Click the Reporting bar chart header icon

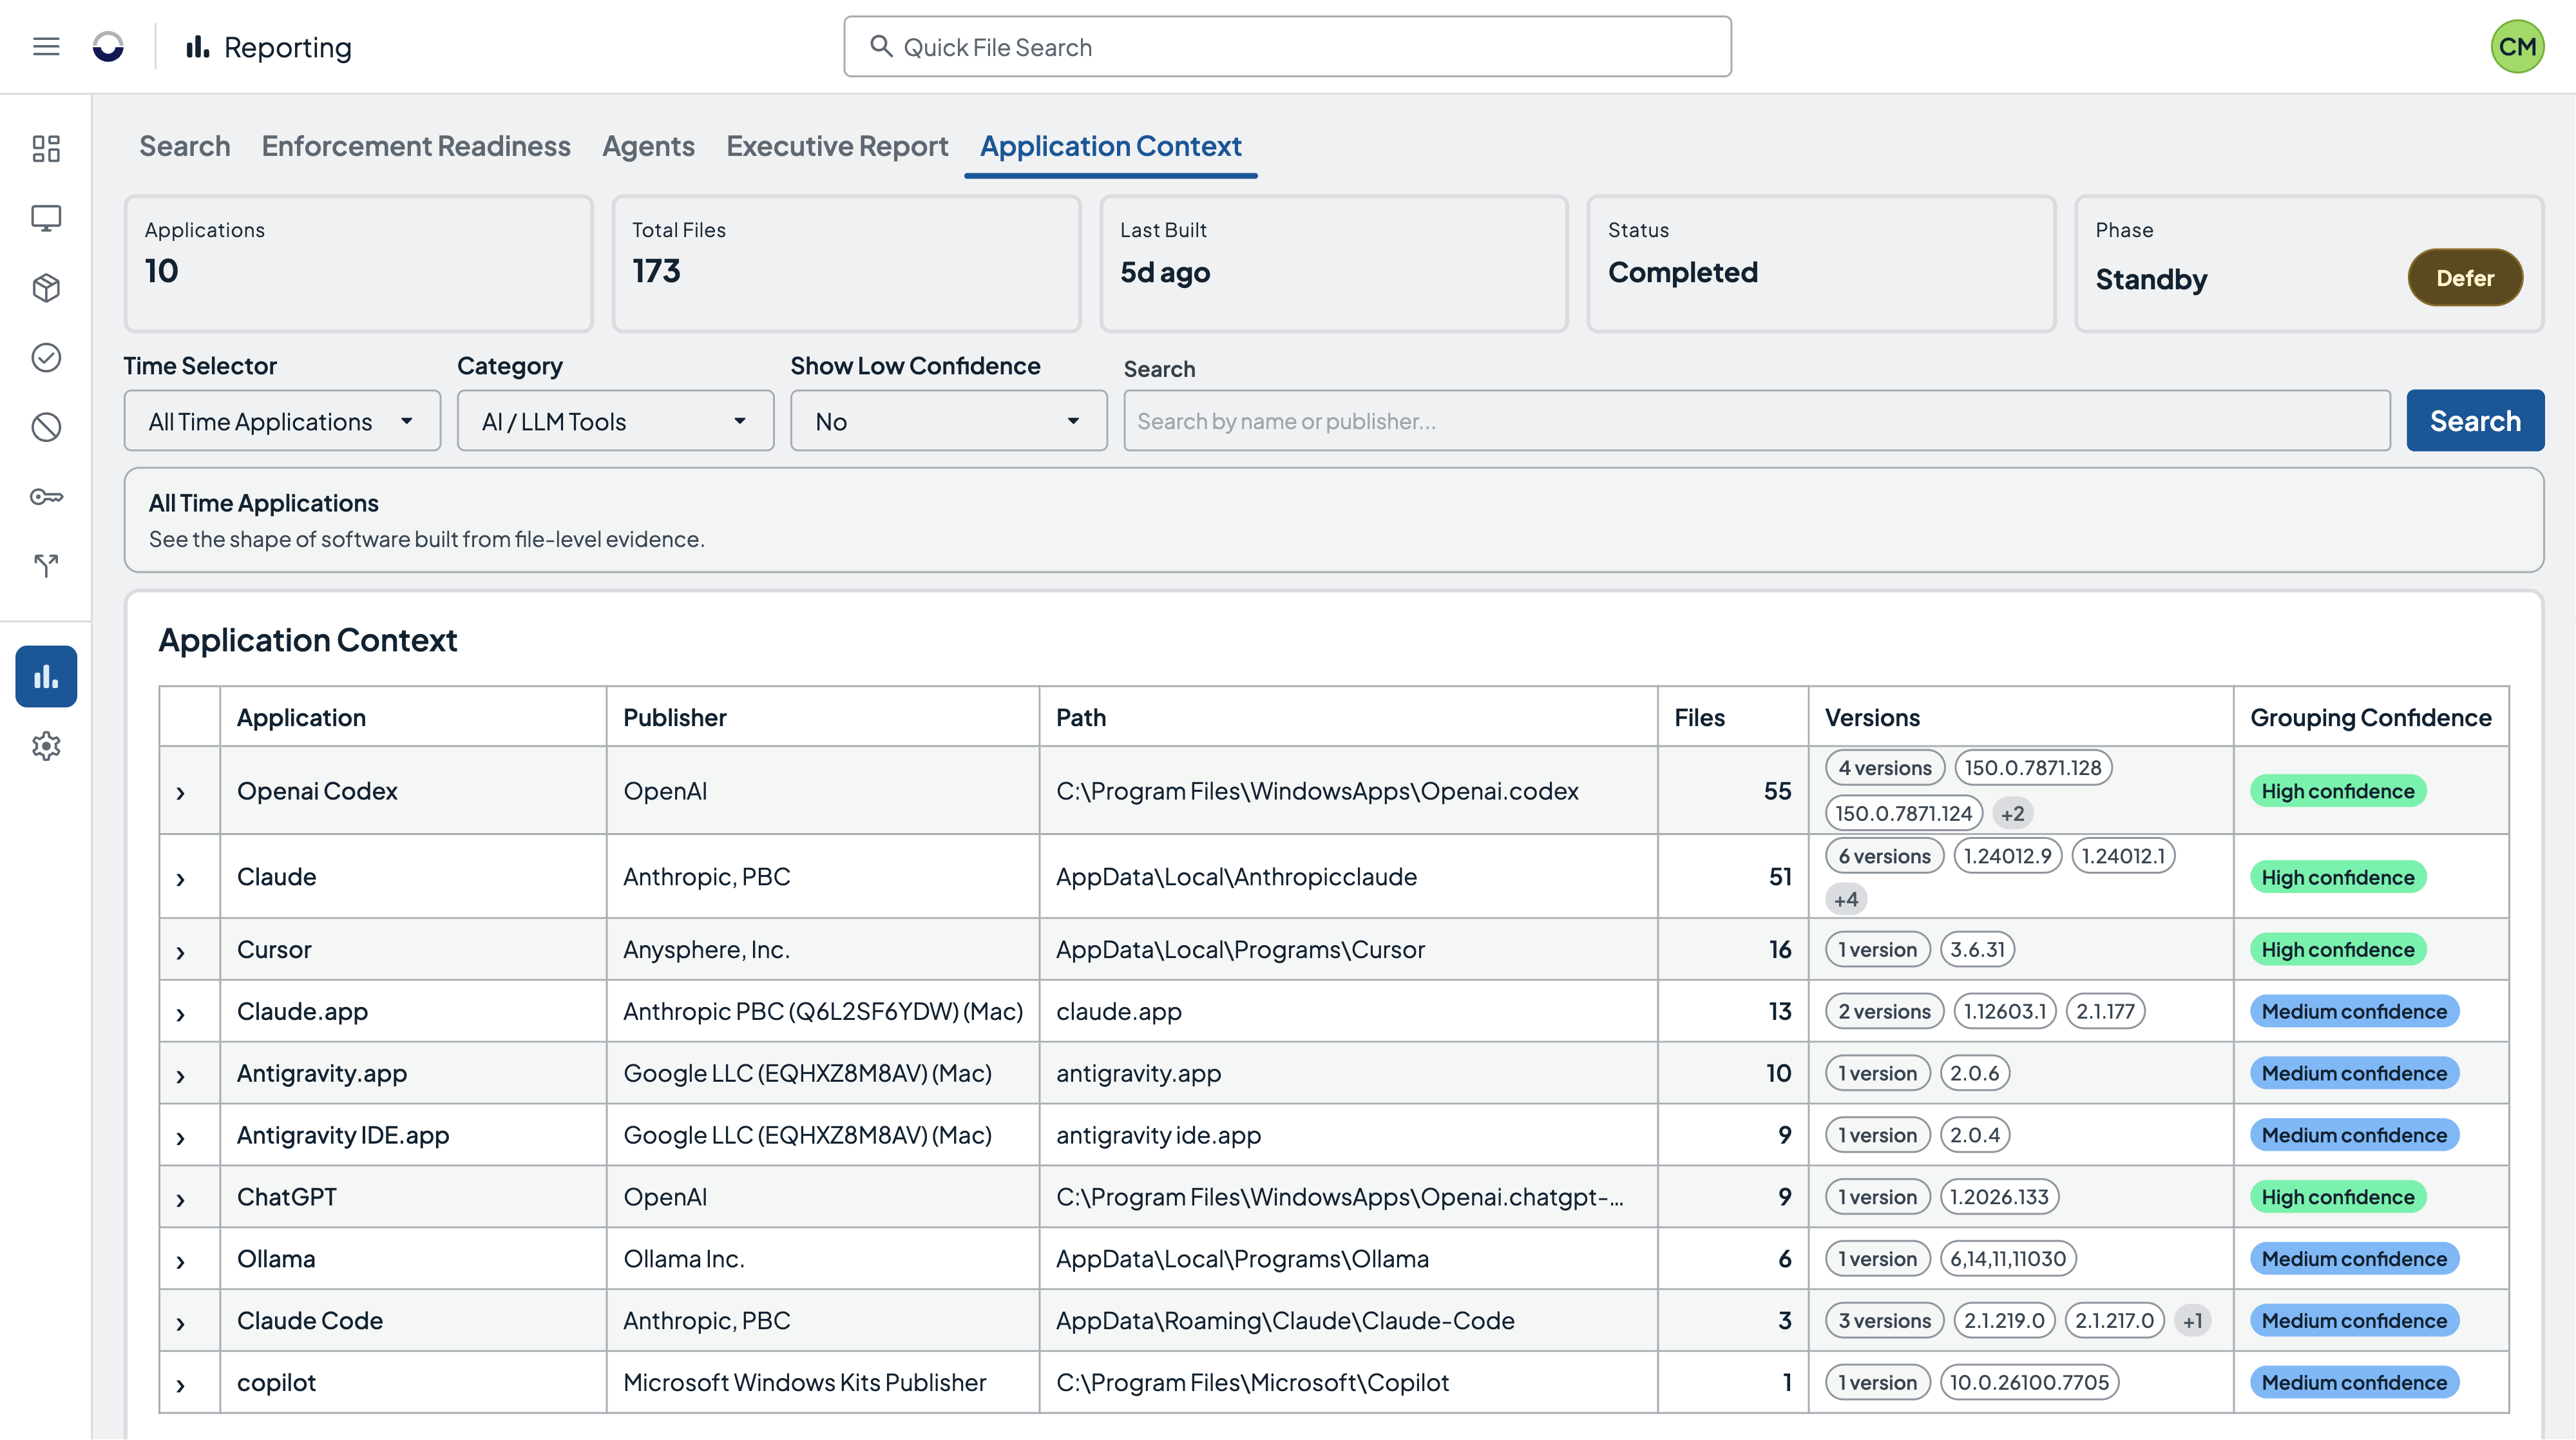click(x=197, y=46)
